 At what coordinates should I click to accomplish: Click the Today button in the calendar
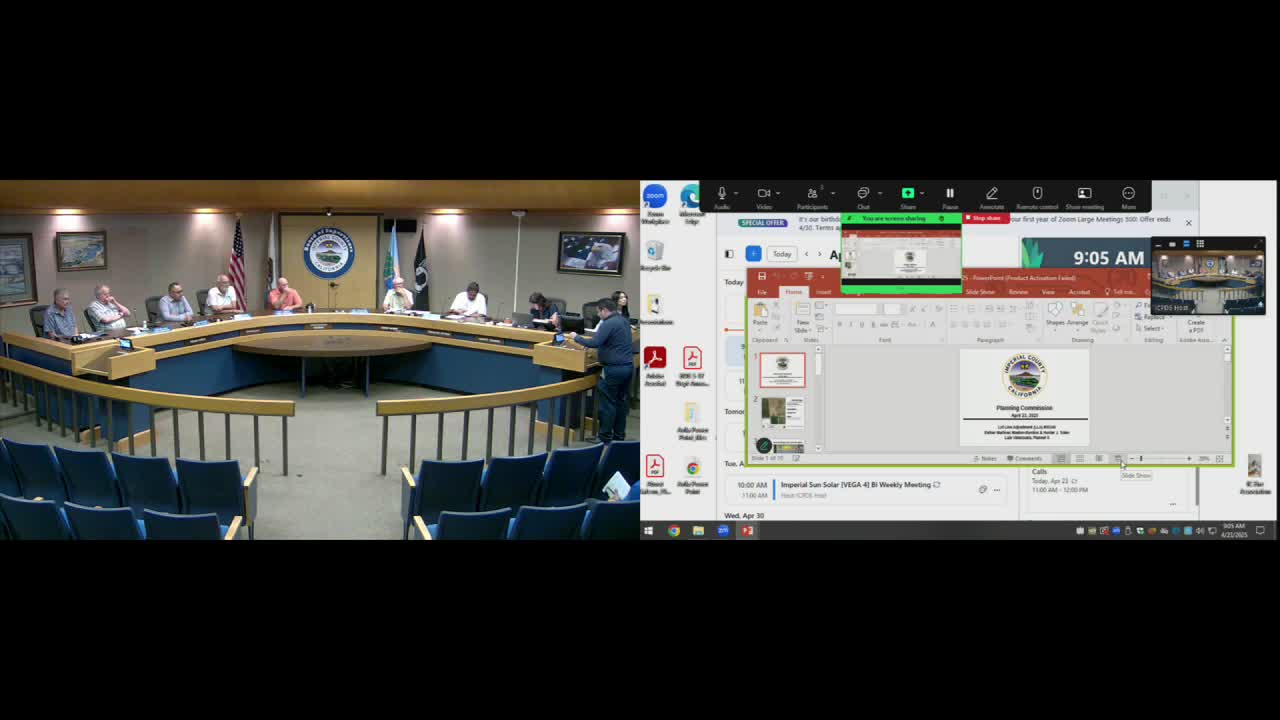click(782, 254)
